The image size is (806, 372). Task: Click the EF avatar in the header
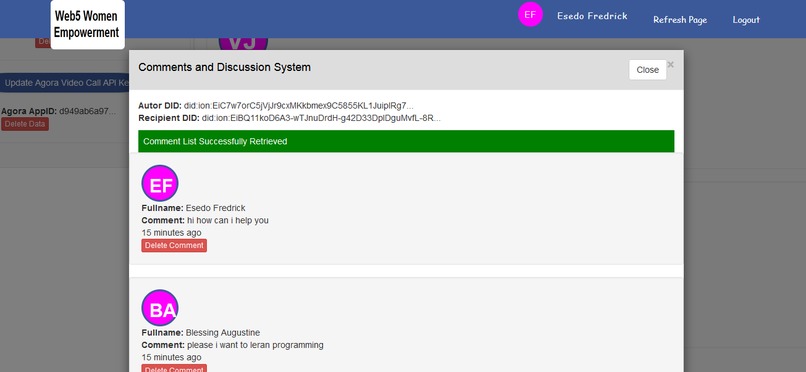[530, 14]
